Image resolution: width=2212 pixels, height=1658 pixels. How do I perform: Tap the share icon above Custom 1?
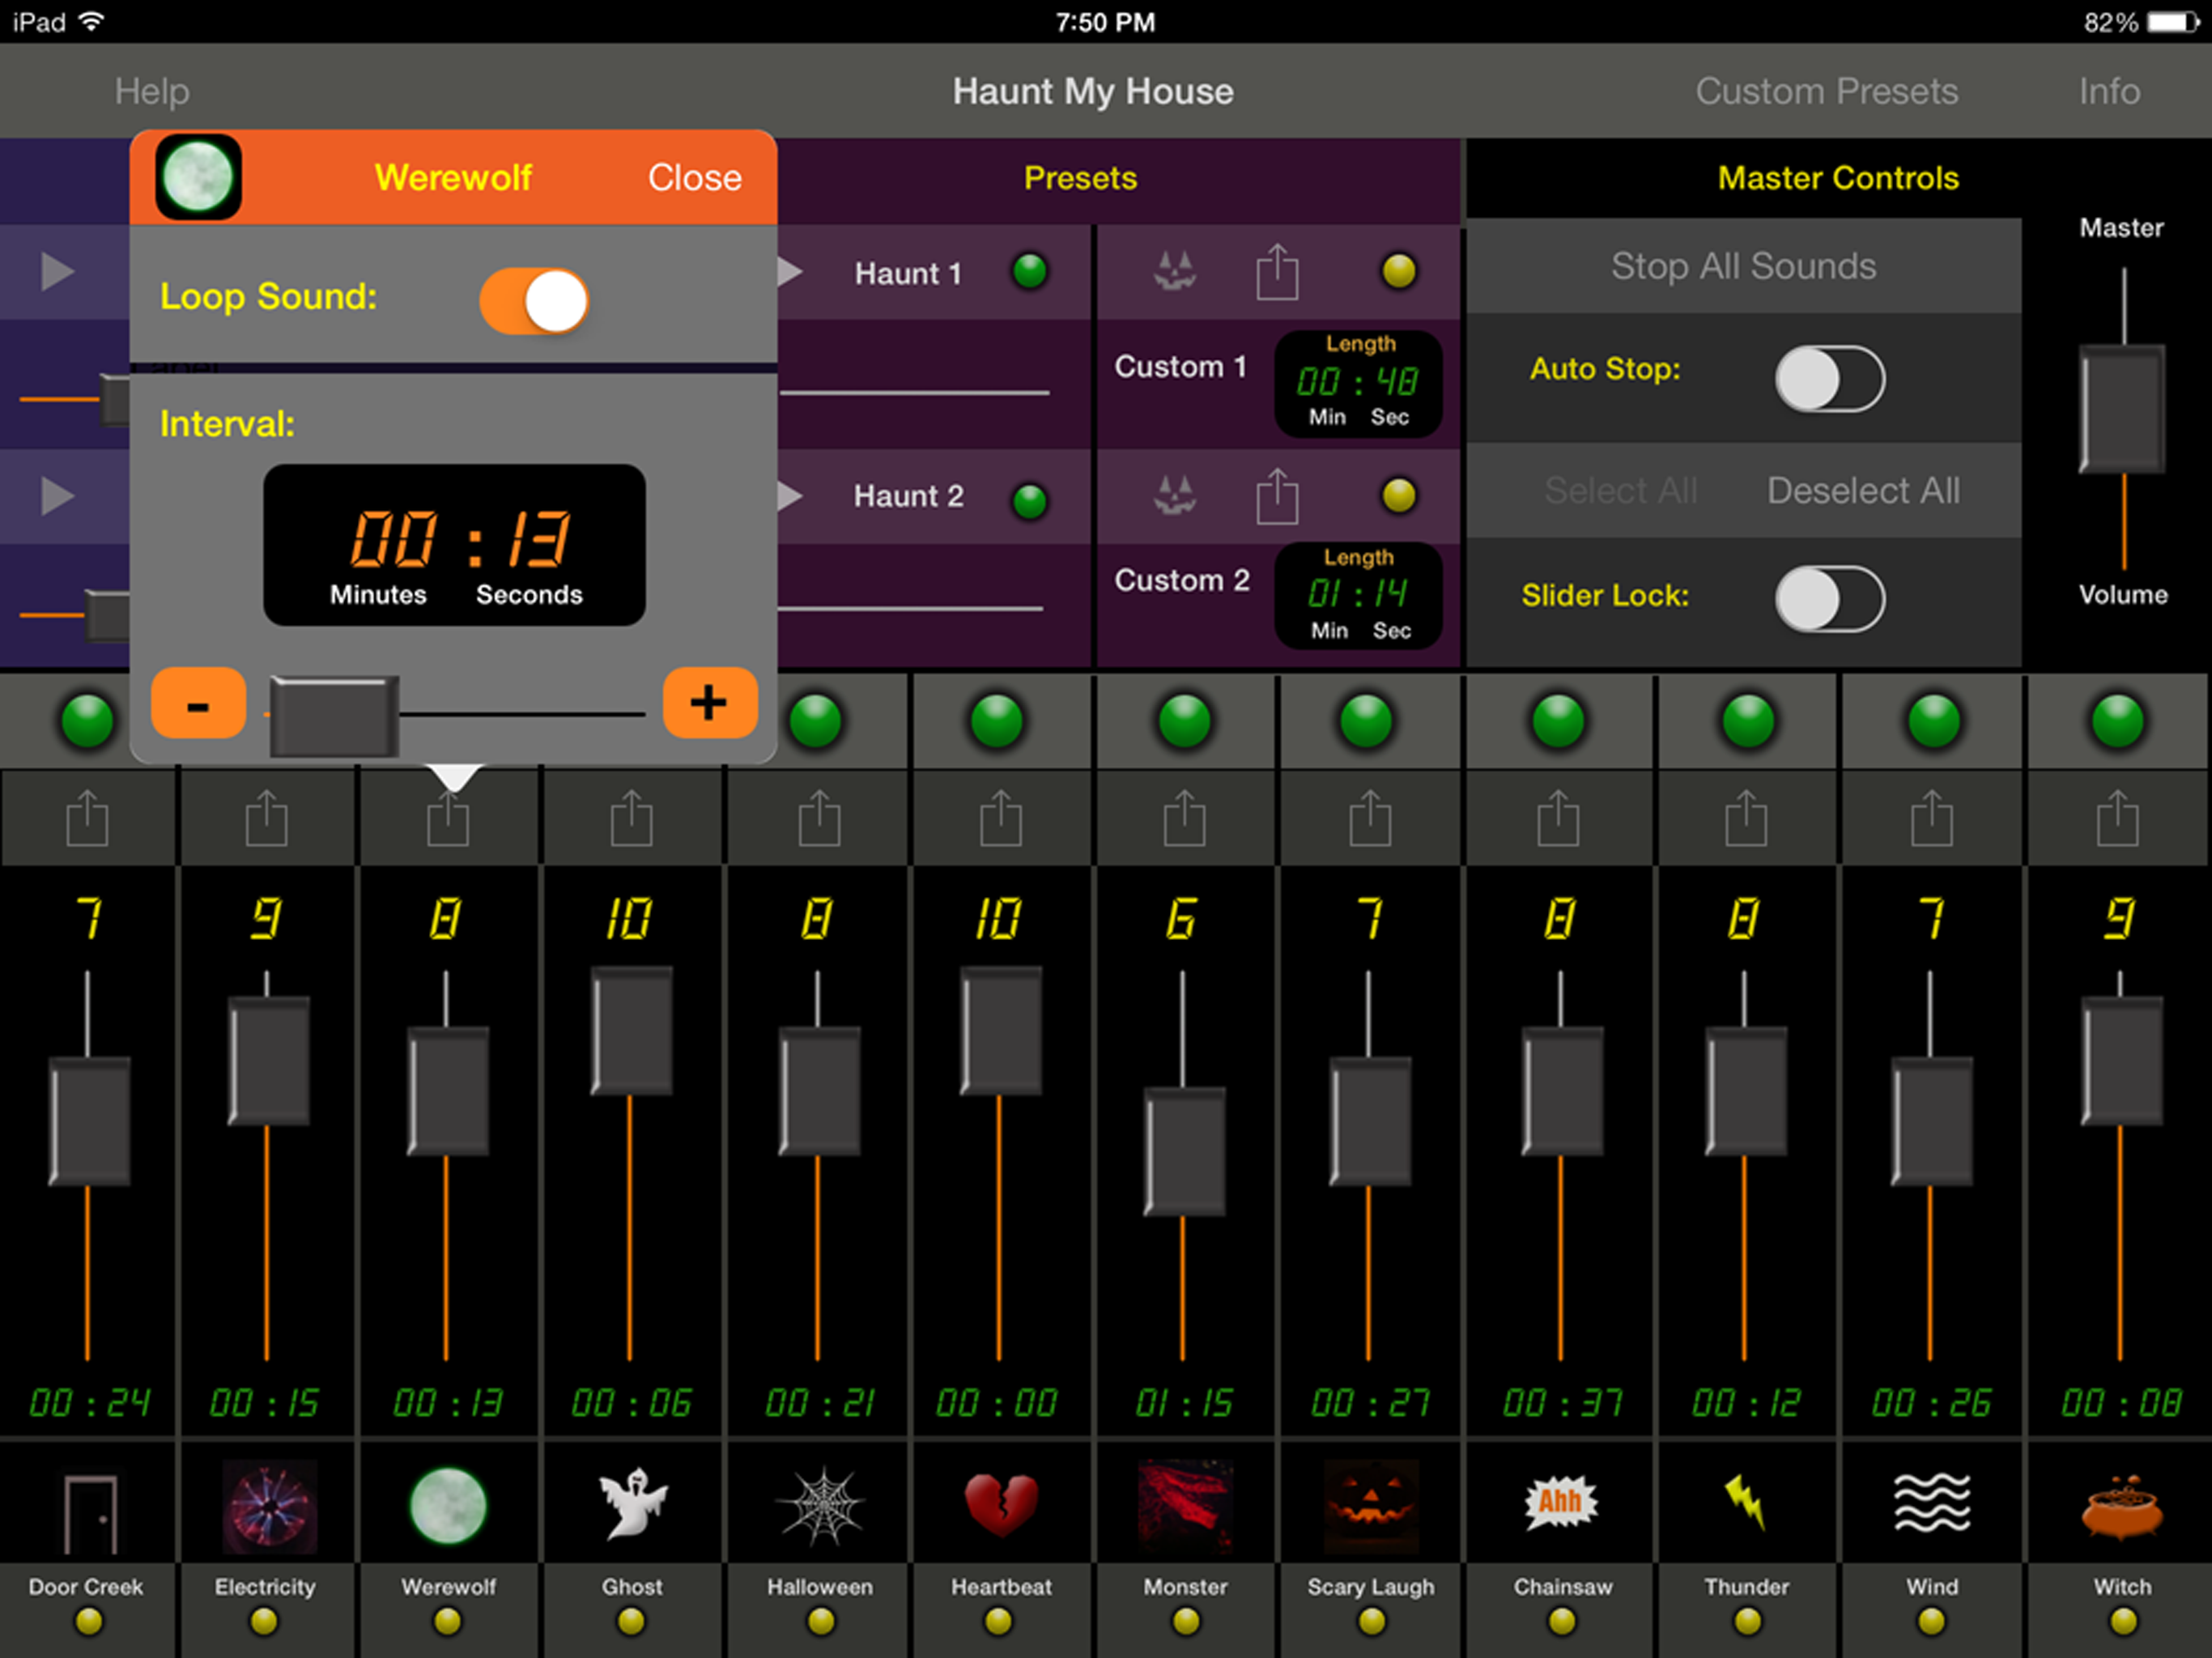1277,272
